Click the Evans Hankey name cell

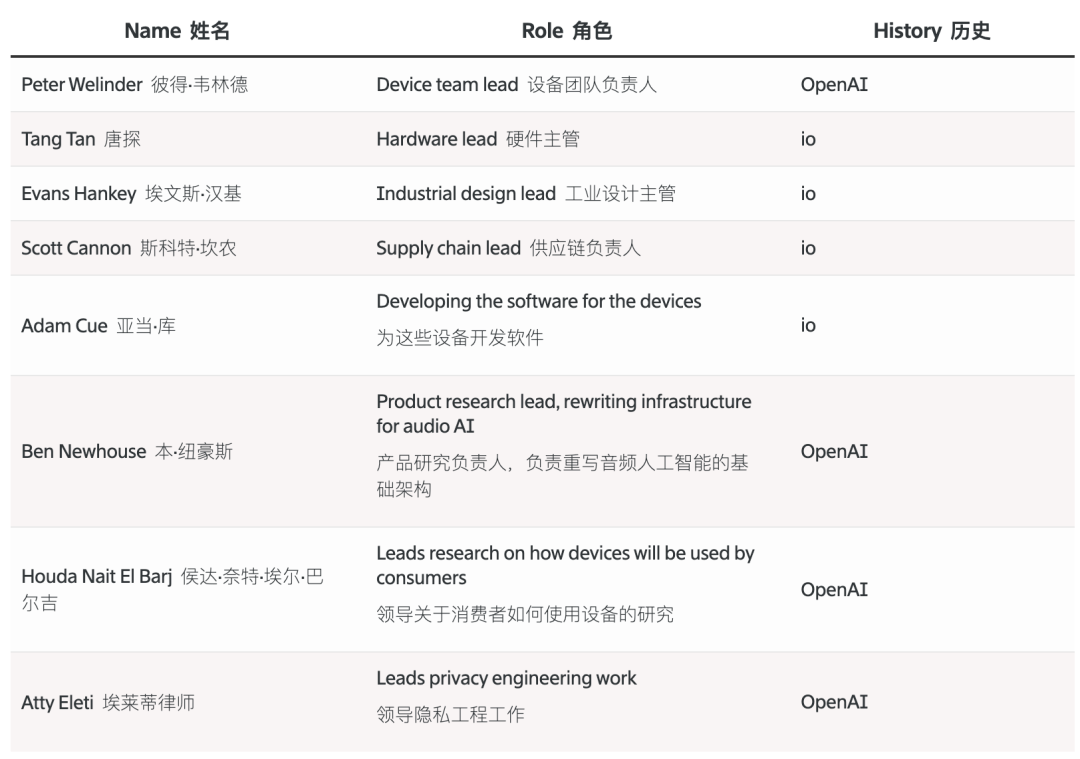[131, 194]
